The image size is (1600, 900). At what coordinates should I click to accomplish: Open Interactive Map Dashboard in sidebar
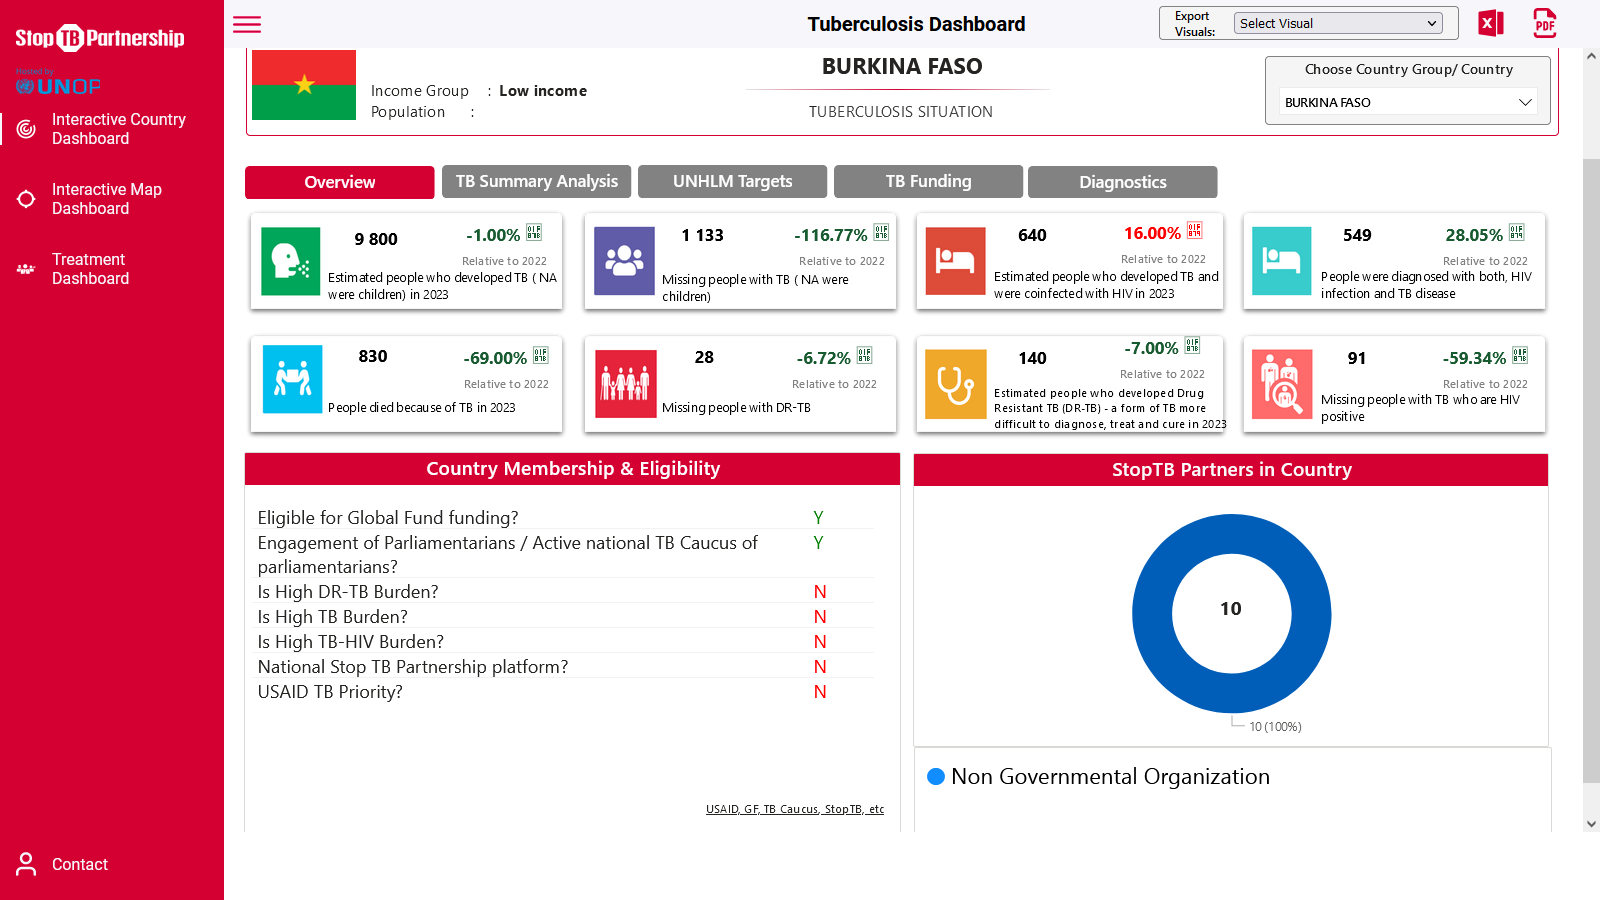106,199
